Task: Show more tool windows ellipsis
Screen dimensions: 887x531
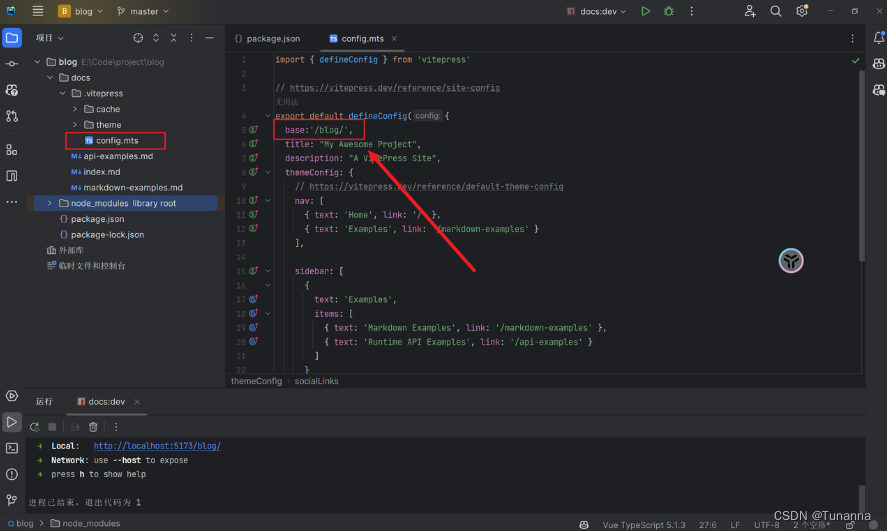Action: [11, 202]
